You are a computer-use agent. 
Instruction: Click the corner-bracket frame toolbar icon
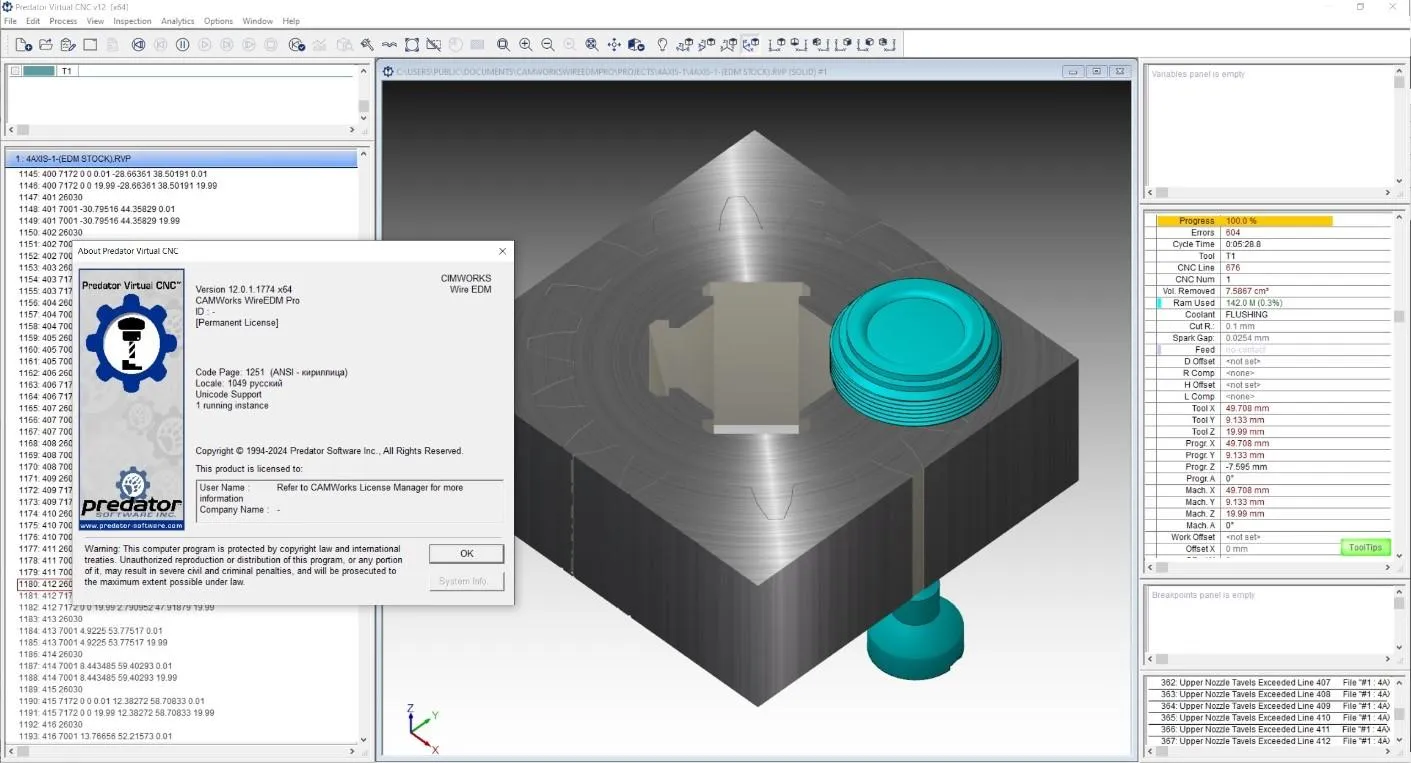(412, 45)
